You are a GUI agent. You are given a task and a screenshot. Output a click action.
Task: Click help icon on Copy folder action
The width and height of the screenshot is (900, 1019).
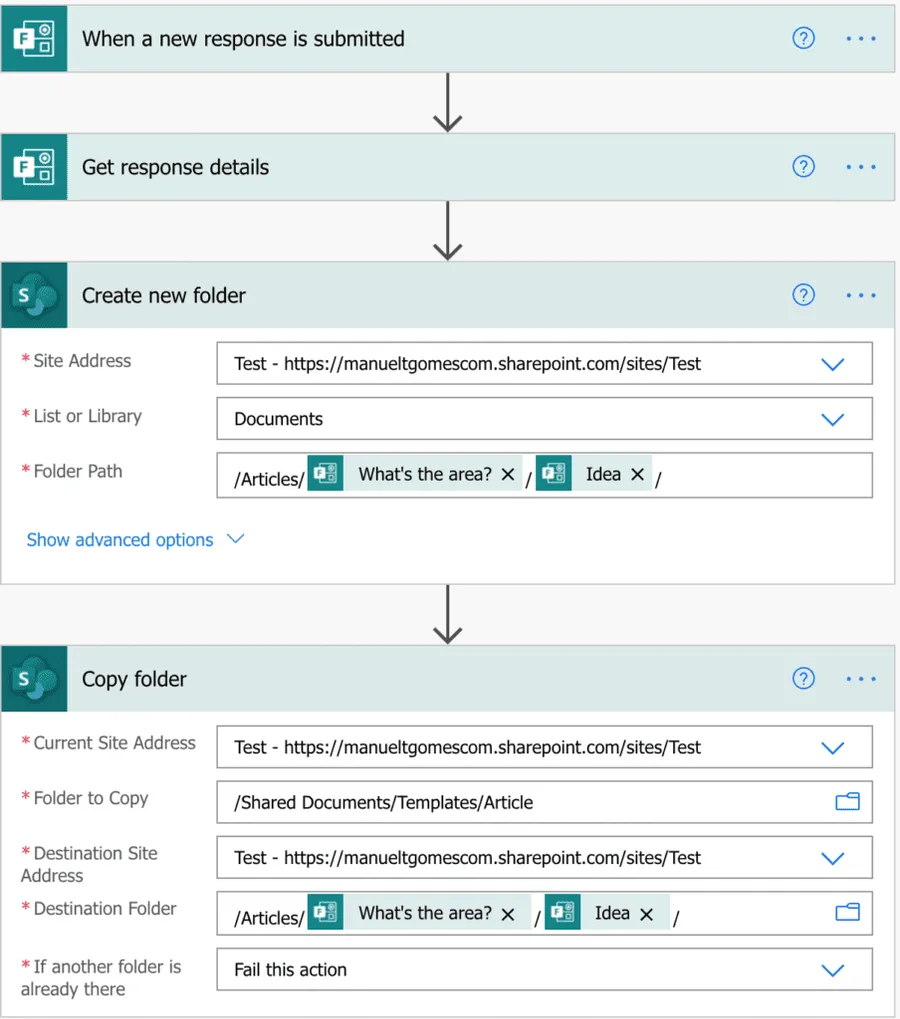803,679
